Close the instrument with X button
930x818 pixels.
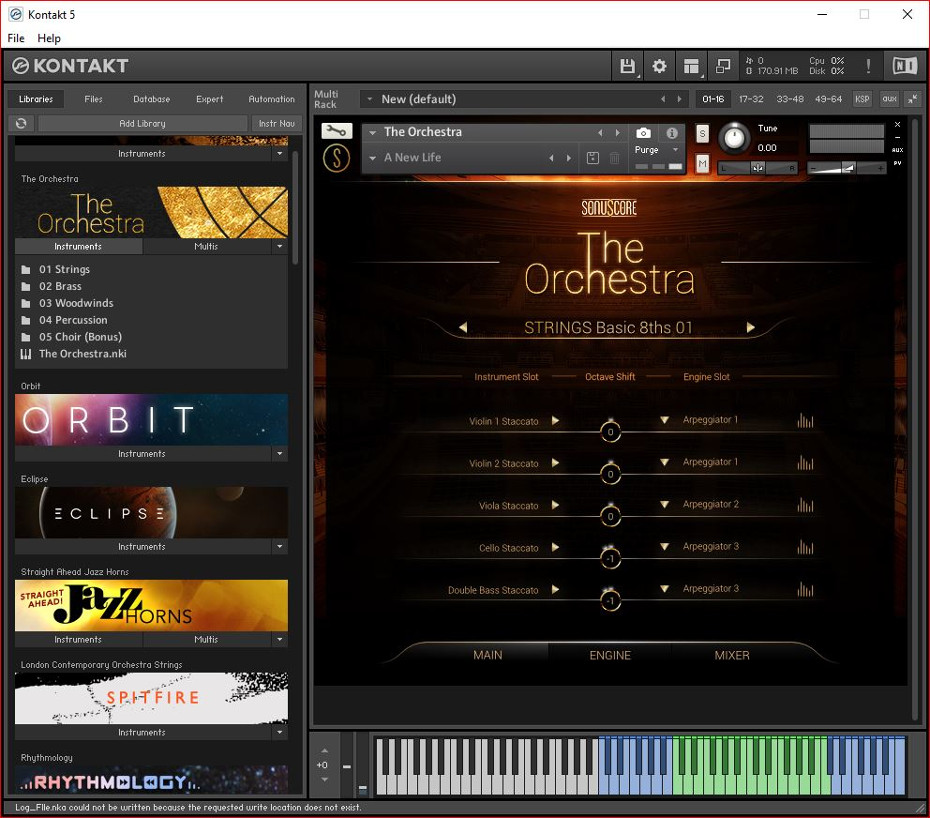point(897,125)
